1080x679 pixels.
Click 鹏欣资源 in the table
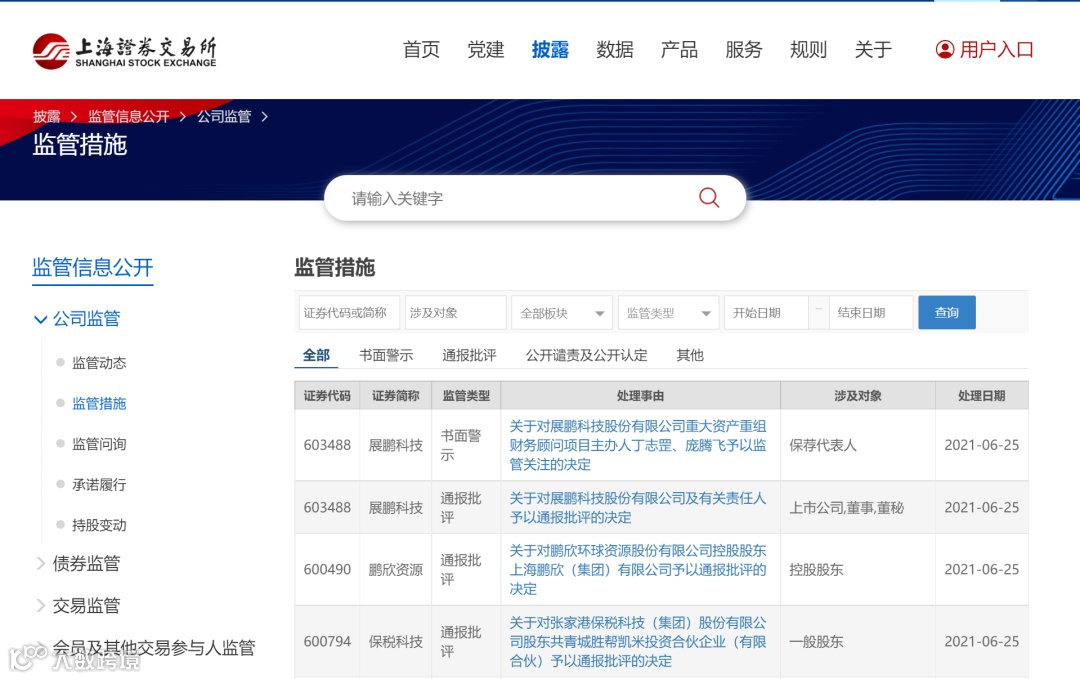395,570
